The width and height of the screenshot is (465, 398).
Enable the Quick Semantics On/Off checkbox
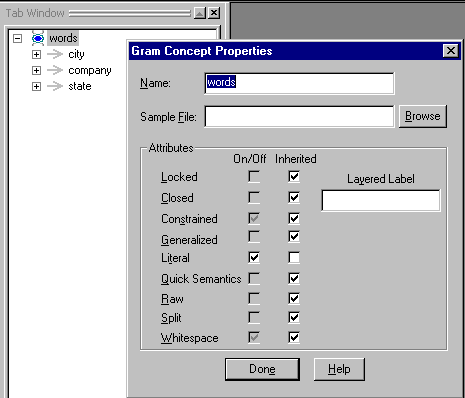tap(254, 278)
